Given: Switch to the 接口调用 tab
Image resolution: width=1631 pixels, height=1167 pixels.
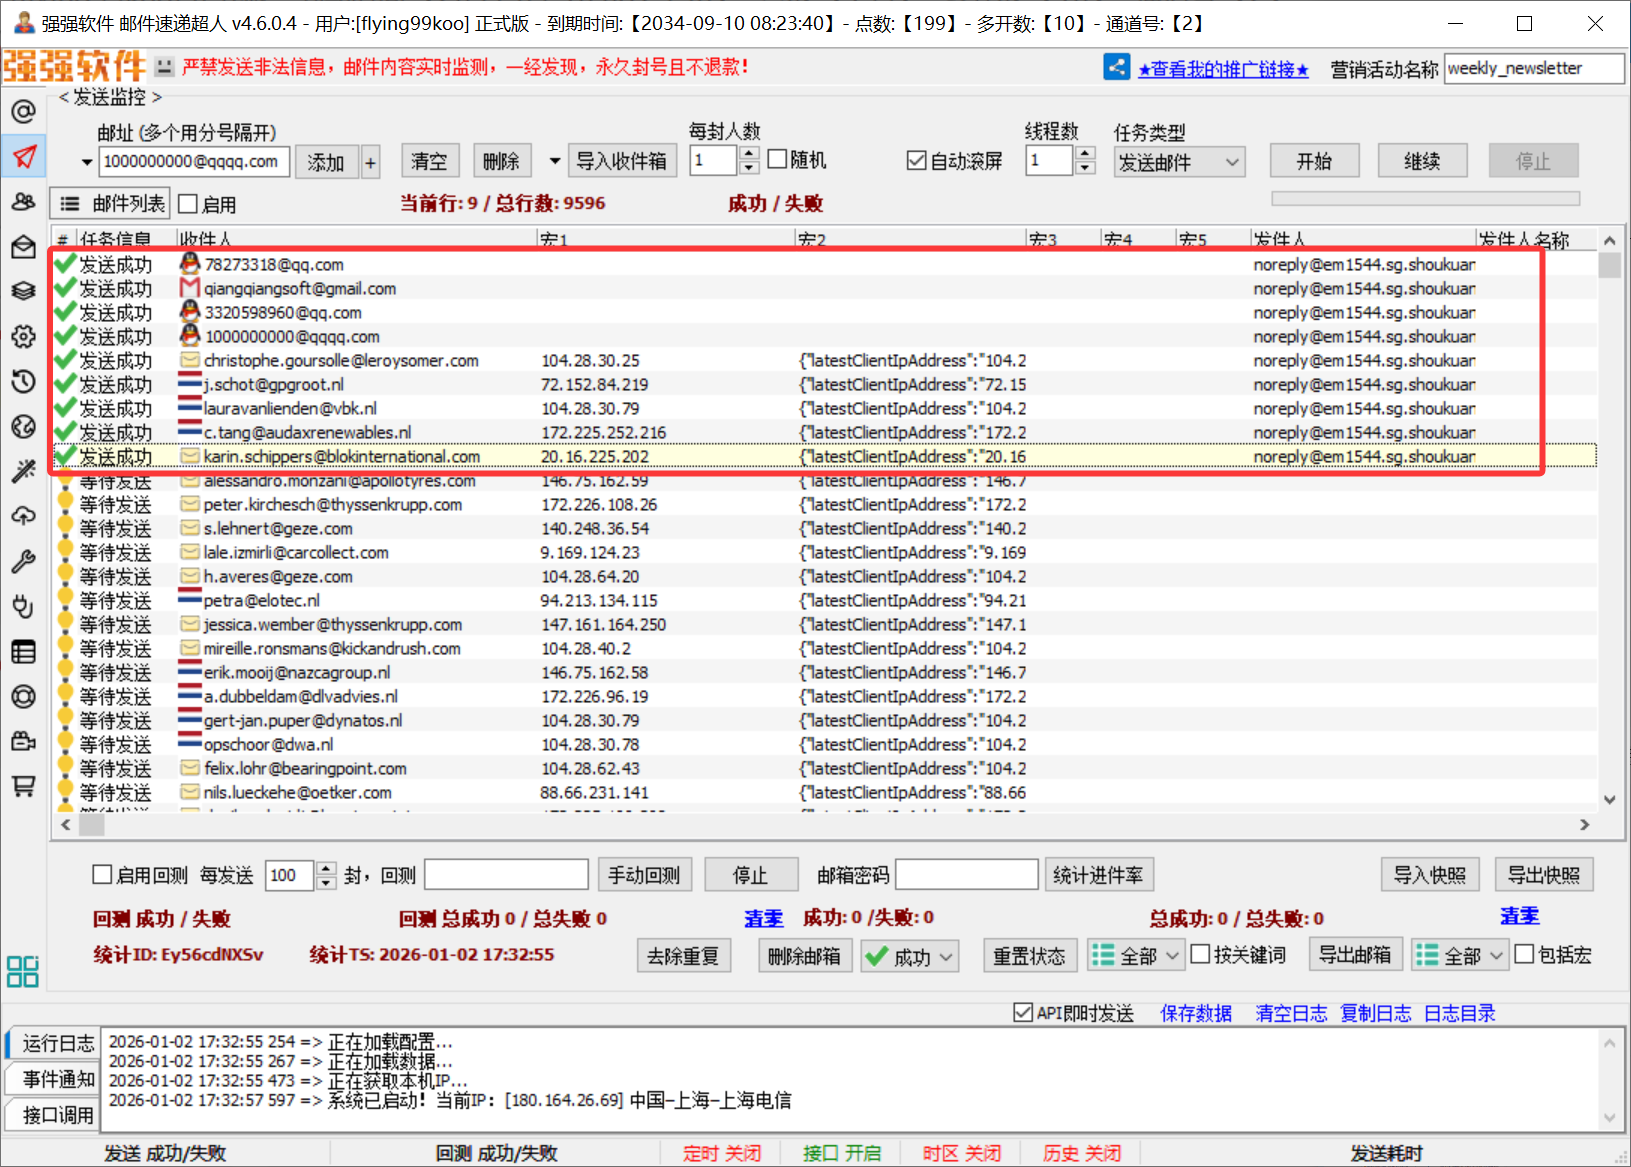Looking at the screenshot, I should [58, 1115].
